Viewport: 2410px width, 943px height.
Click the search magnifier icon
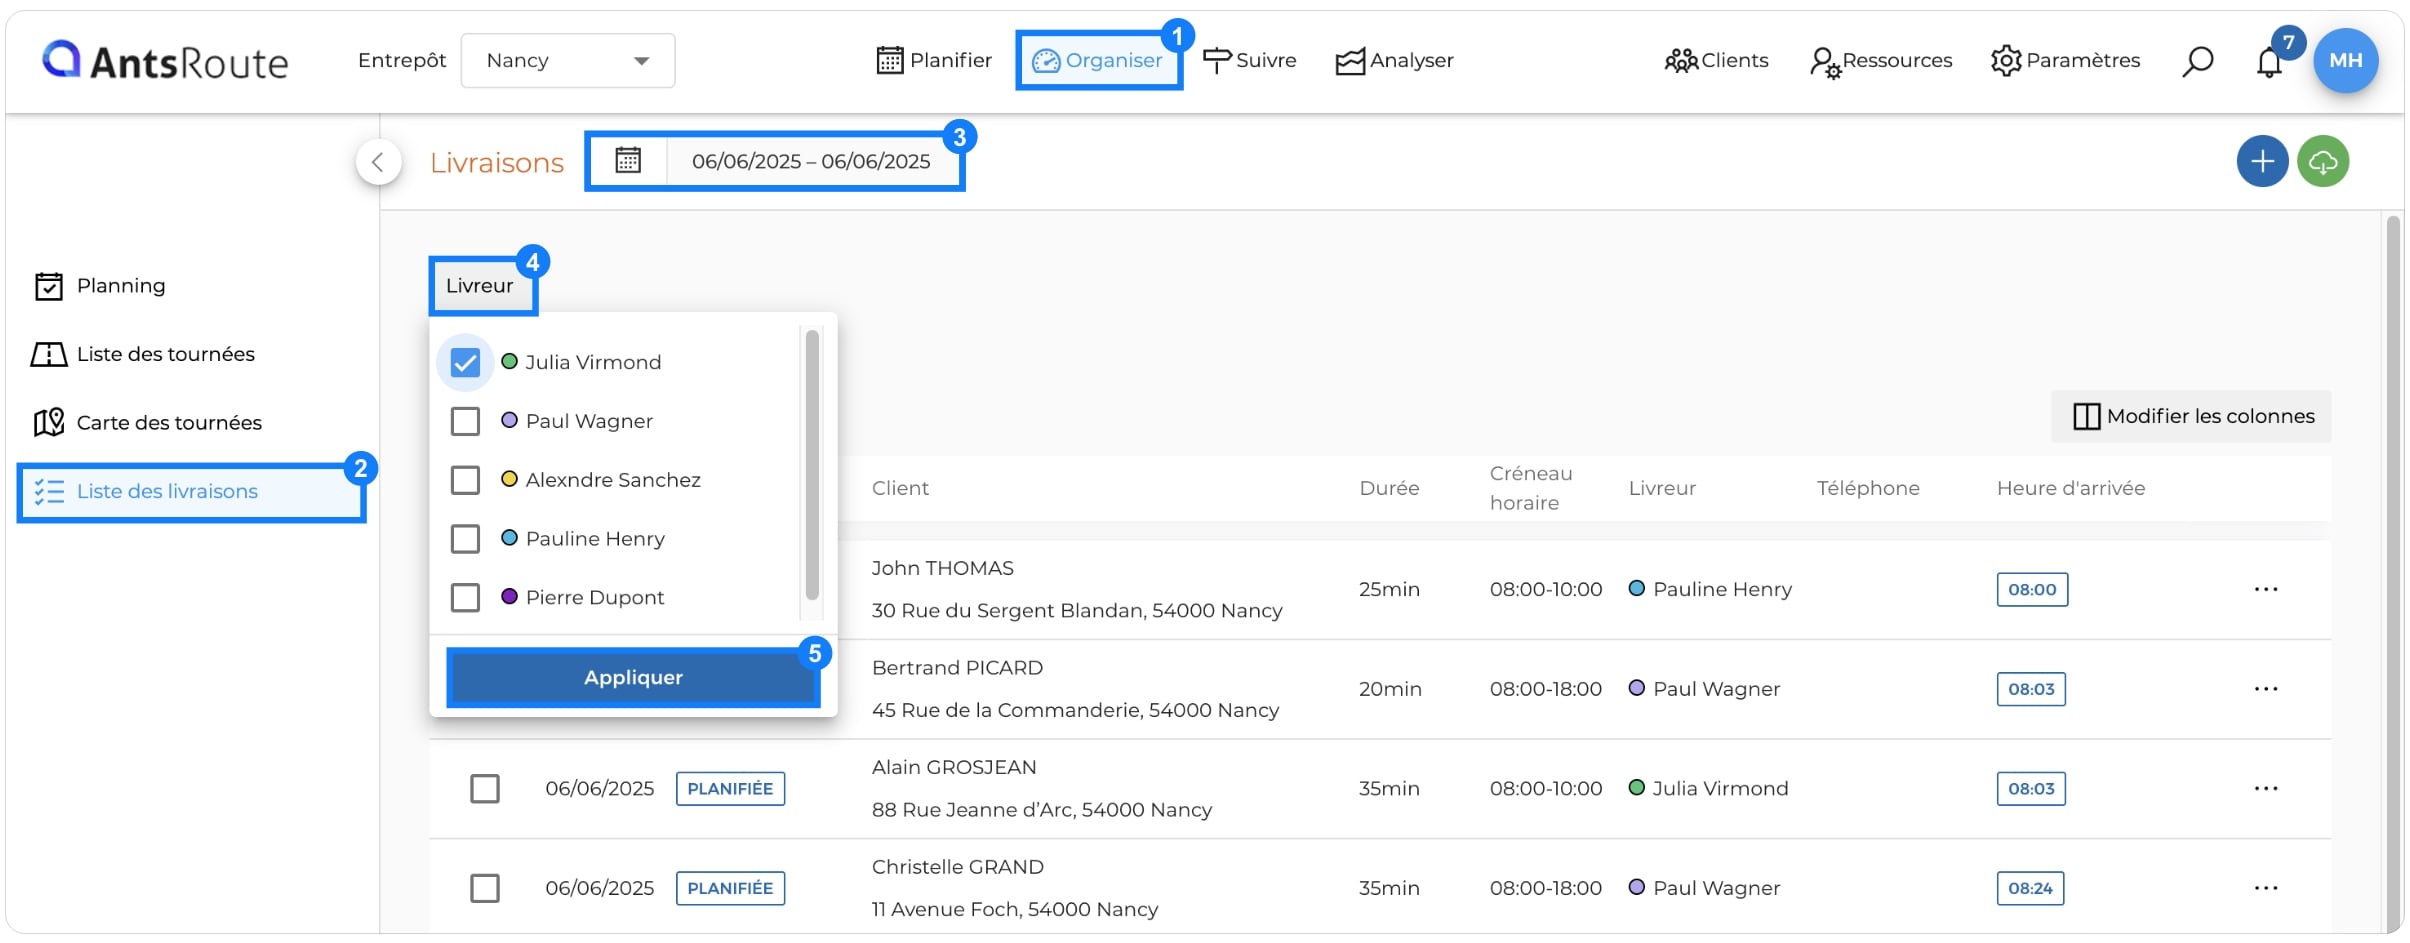(2197, 61)
